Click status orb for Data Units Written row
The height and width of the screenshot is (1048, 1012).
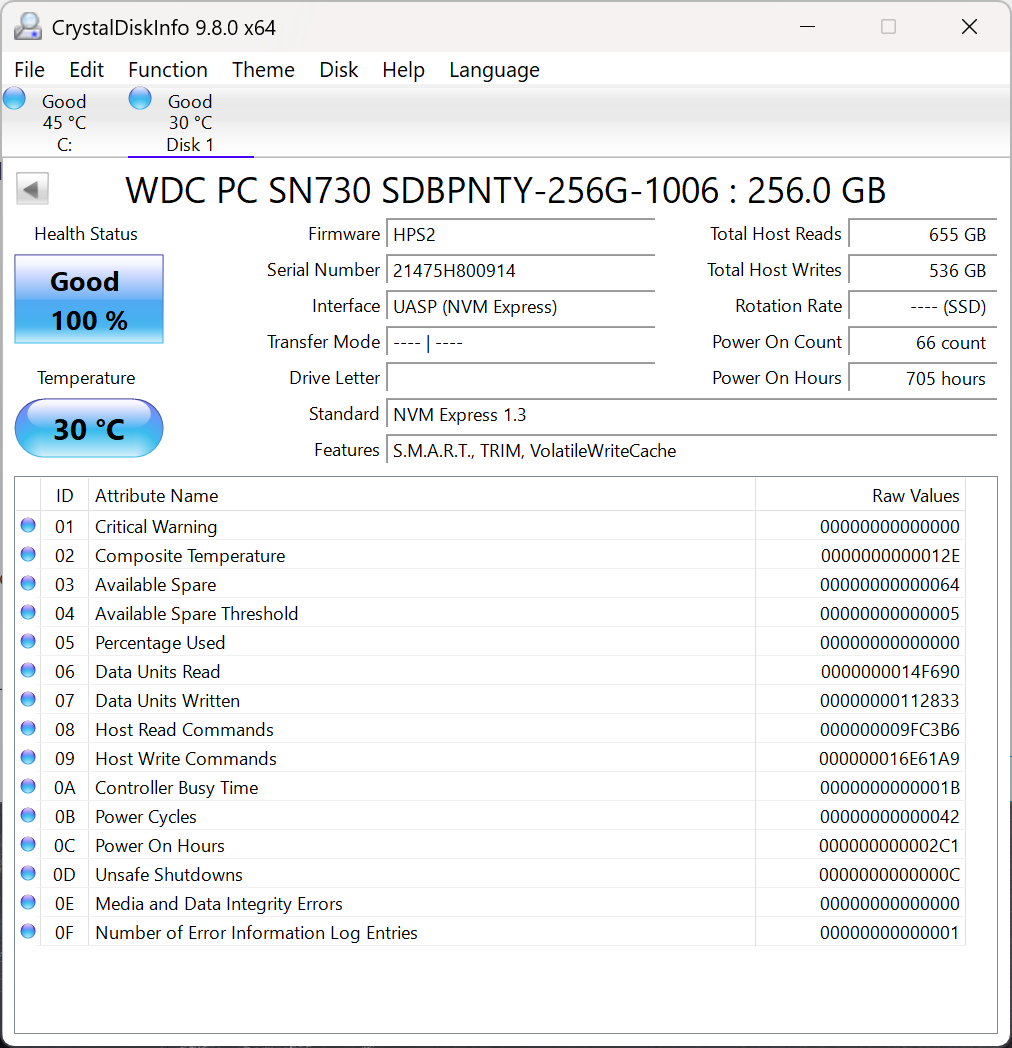click(x=28, y=699)
